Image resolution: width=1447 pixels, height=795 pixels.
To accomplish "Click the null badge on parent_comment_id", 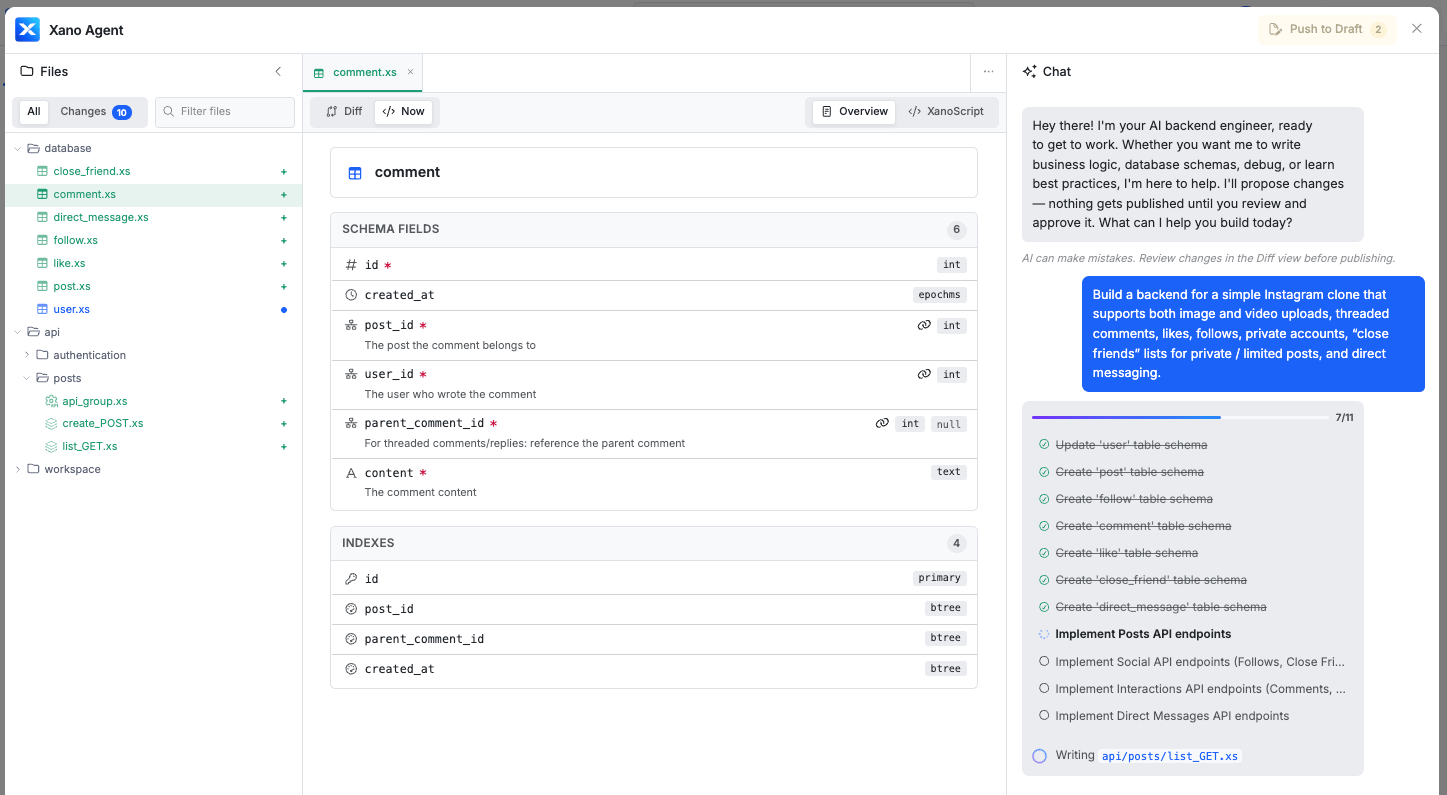I will point(949,424).
